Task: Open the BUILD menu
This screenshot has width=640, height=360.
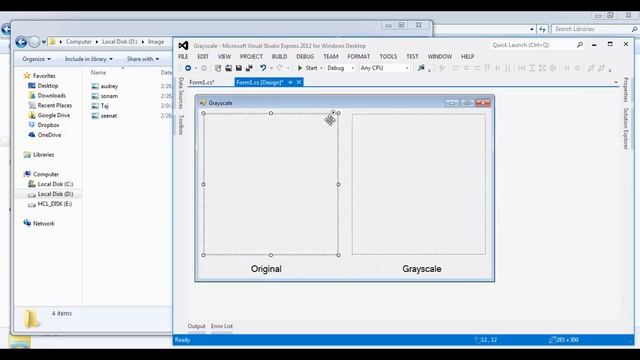Action: pos(280,56)
